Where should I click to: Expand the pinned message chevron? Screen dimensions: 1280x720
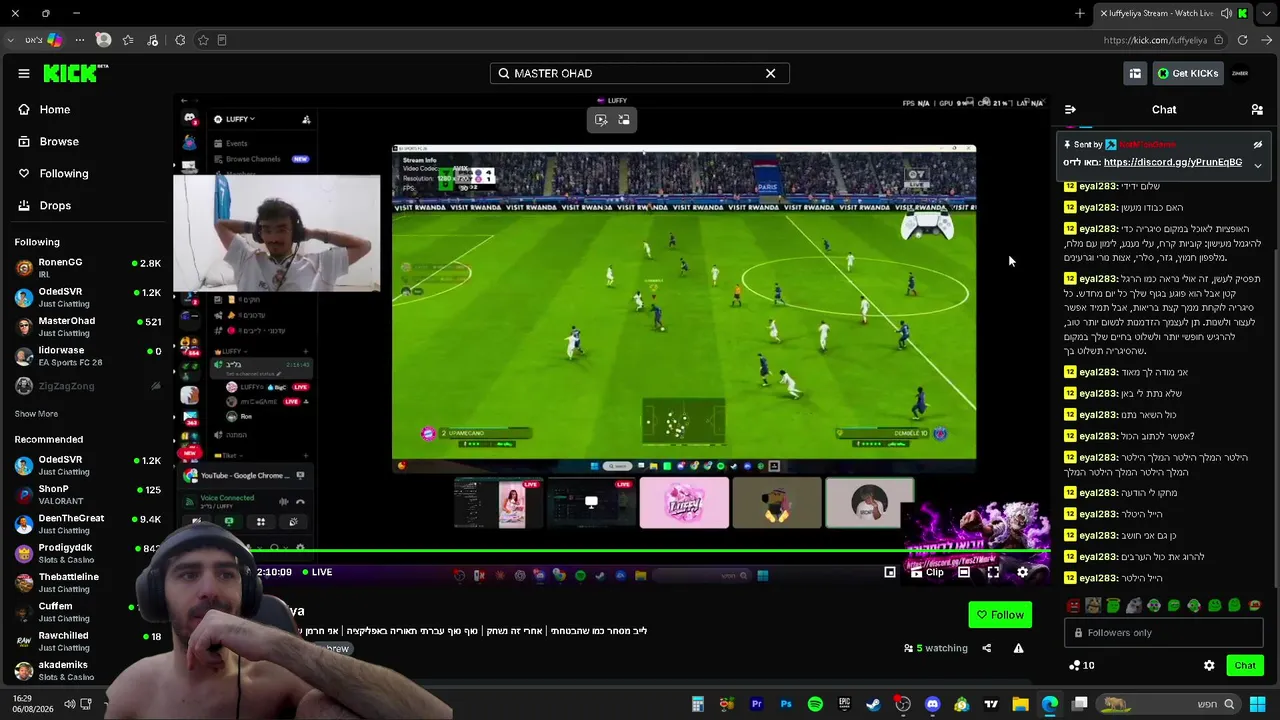pyautogui.click(x=1258, y=164)
